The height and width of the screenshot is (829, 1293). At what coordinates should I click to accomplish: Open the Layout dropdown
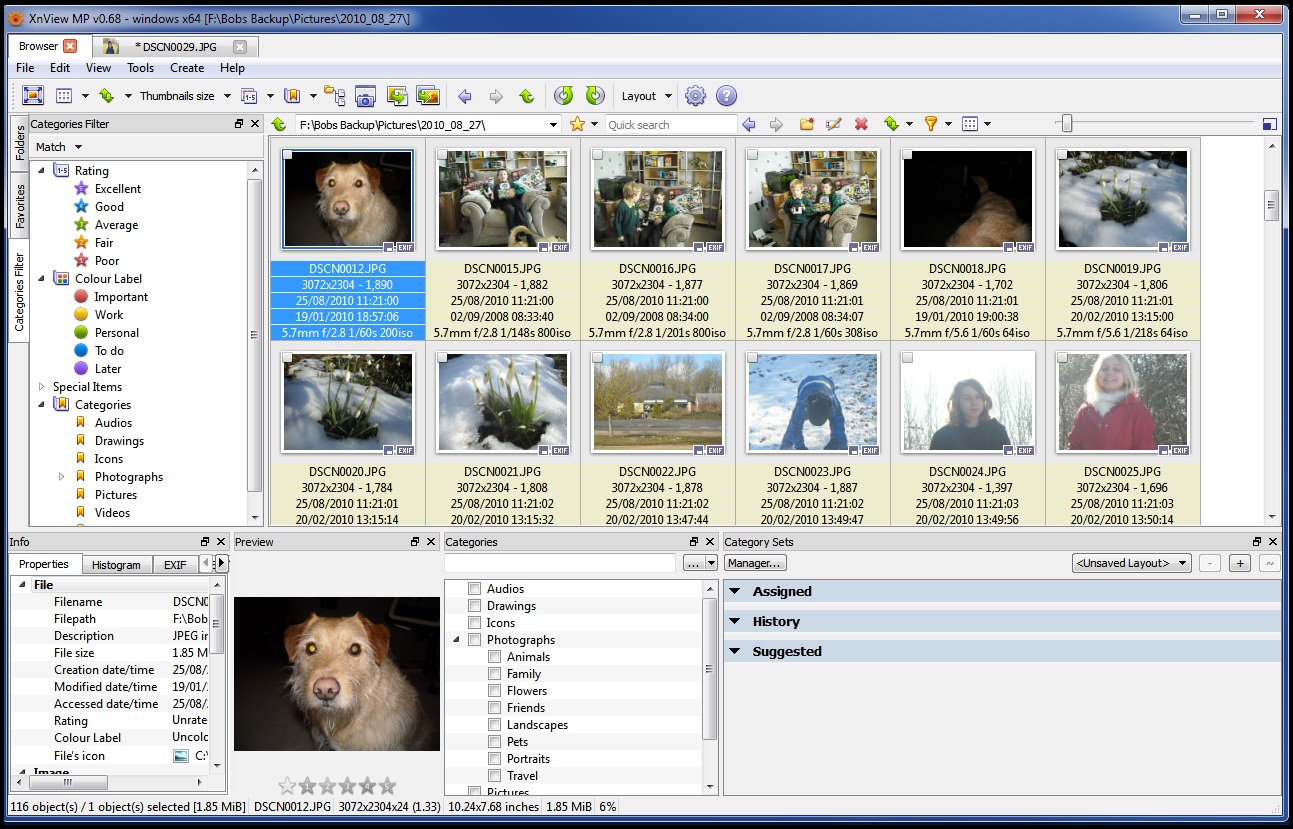(647, 96)
